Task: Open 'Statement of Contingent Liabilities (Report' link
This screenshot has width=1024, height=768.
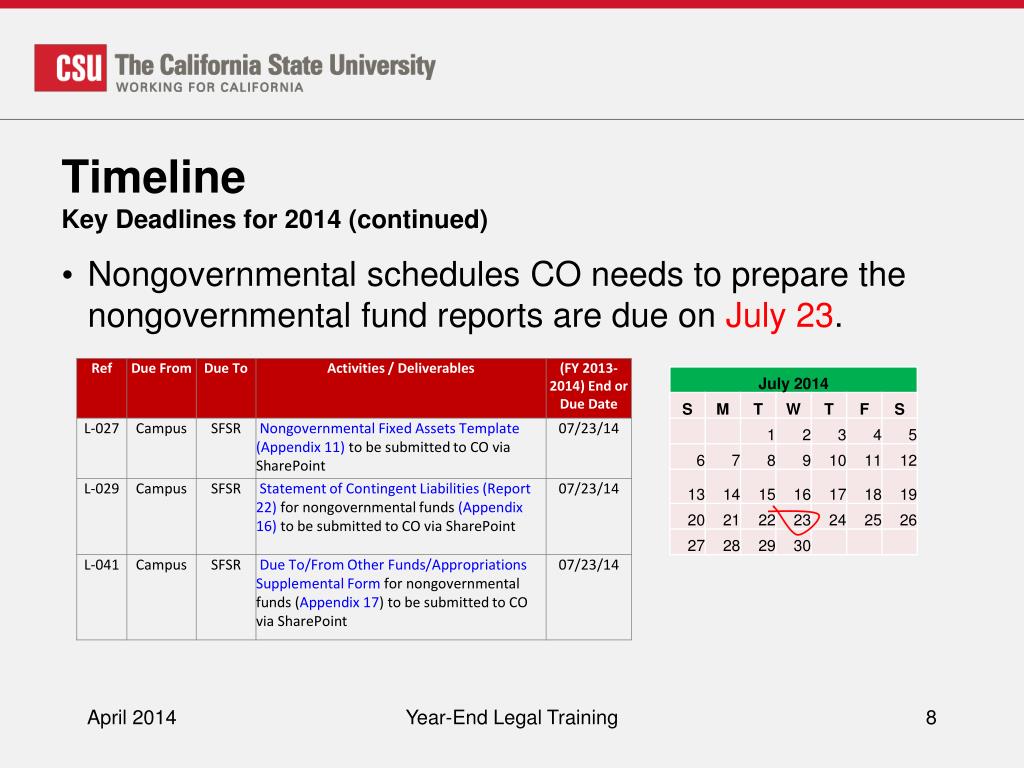Action: (x=394, y=488)
